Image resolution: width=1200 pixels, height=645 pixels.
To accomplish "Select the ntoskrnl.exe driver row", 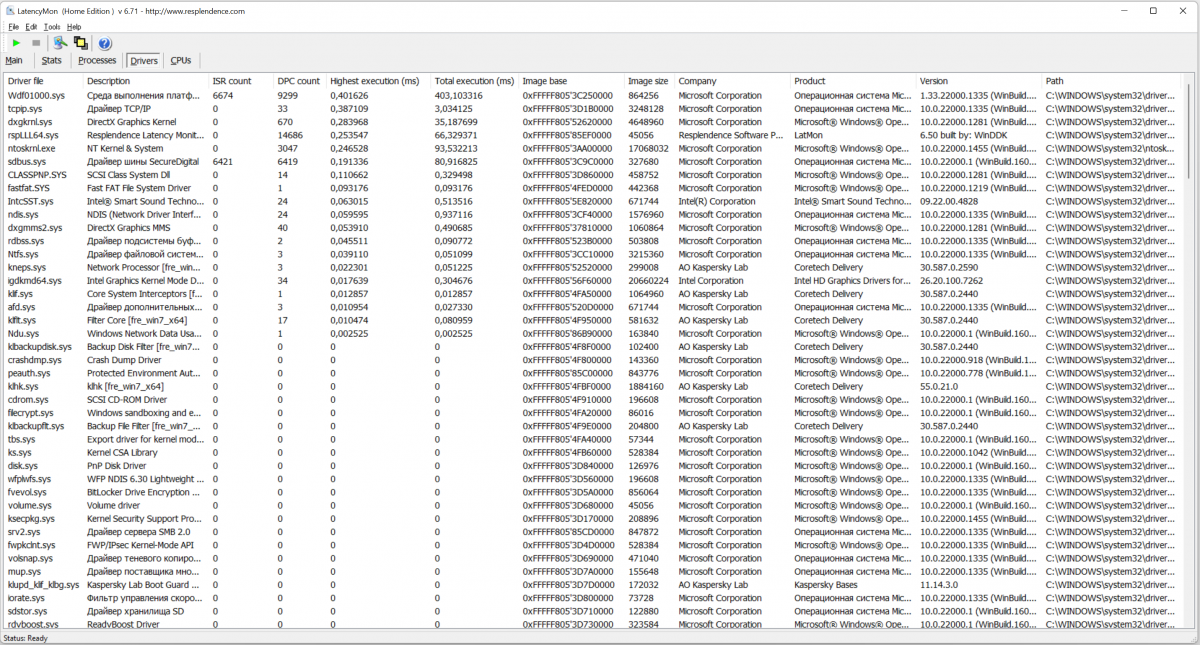I will 593,148.
